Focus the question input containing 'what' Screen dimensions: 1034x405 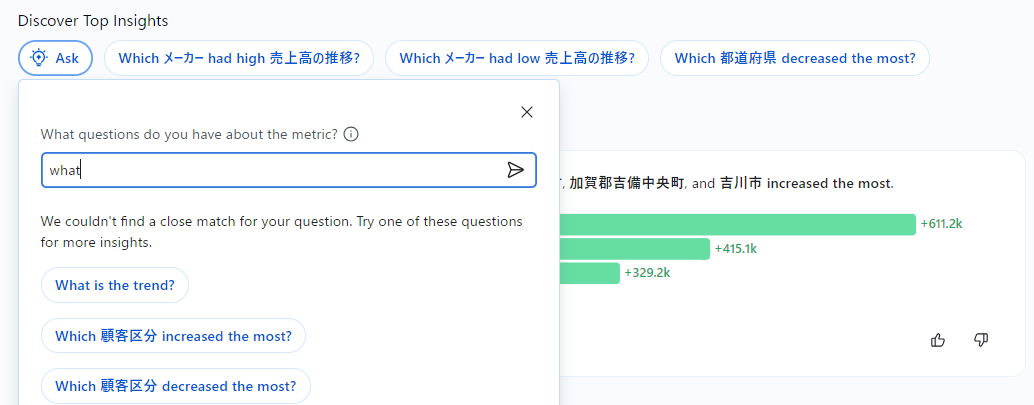pos(270,170)
